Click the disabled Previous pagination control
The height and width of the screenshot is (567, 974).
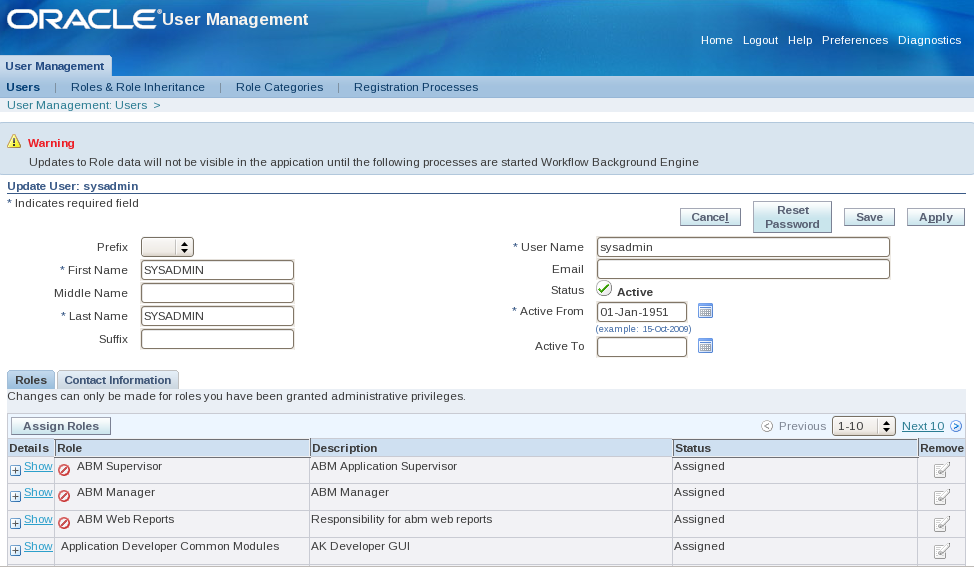pos(794,426)
